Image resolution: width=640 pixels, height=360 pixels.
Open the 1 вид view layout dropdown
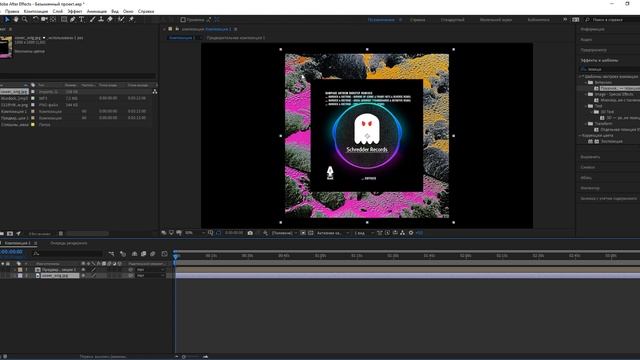point(364,233)
